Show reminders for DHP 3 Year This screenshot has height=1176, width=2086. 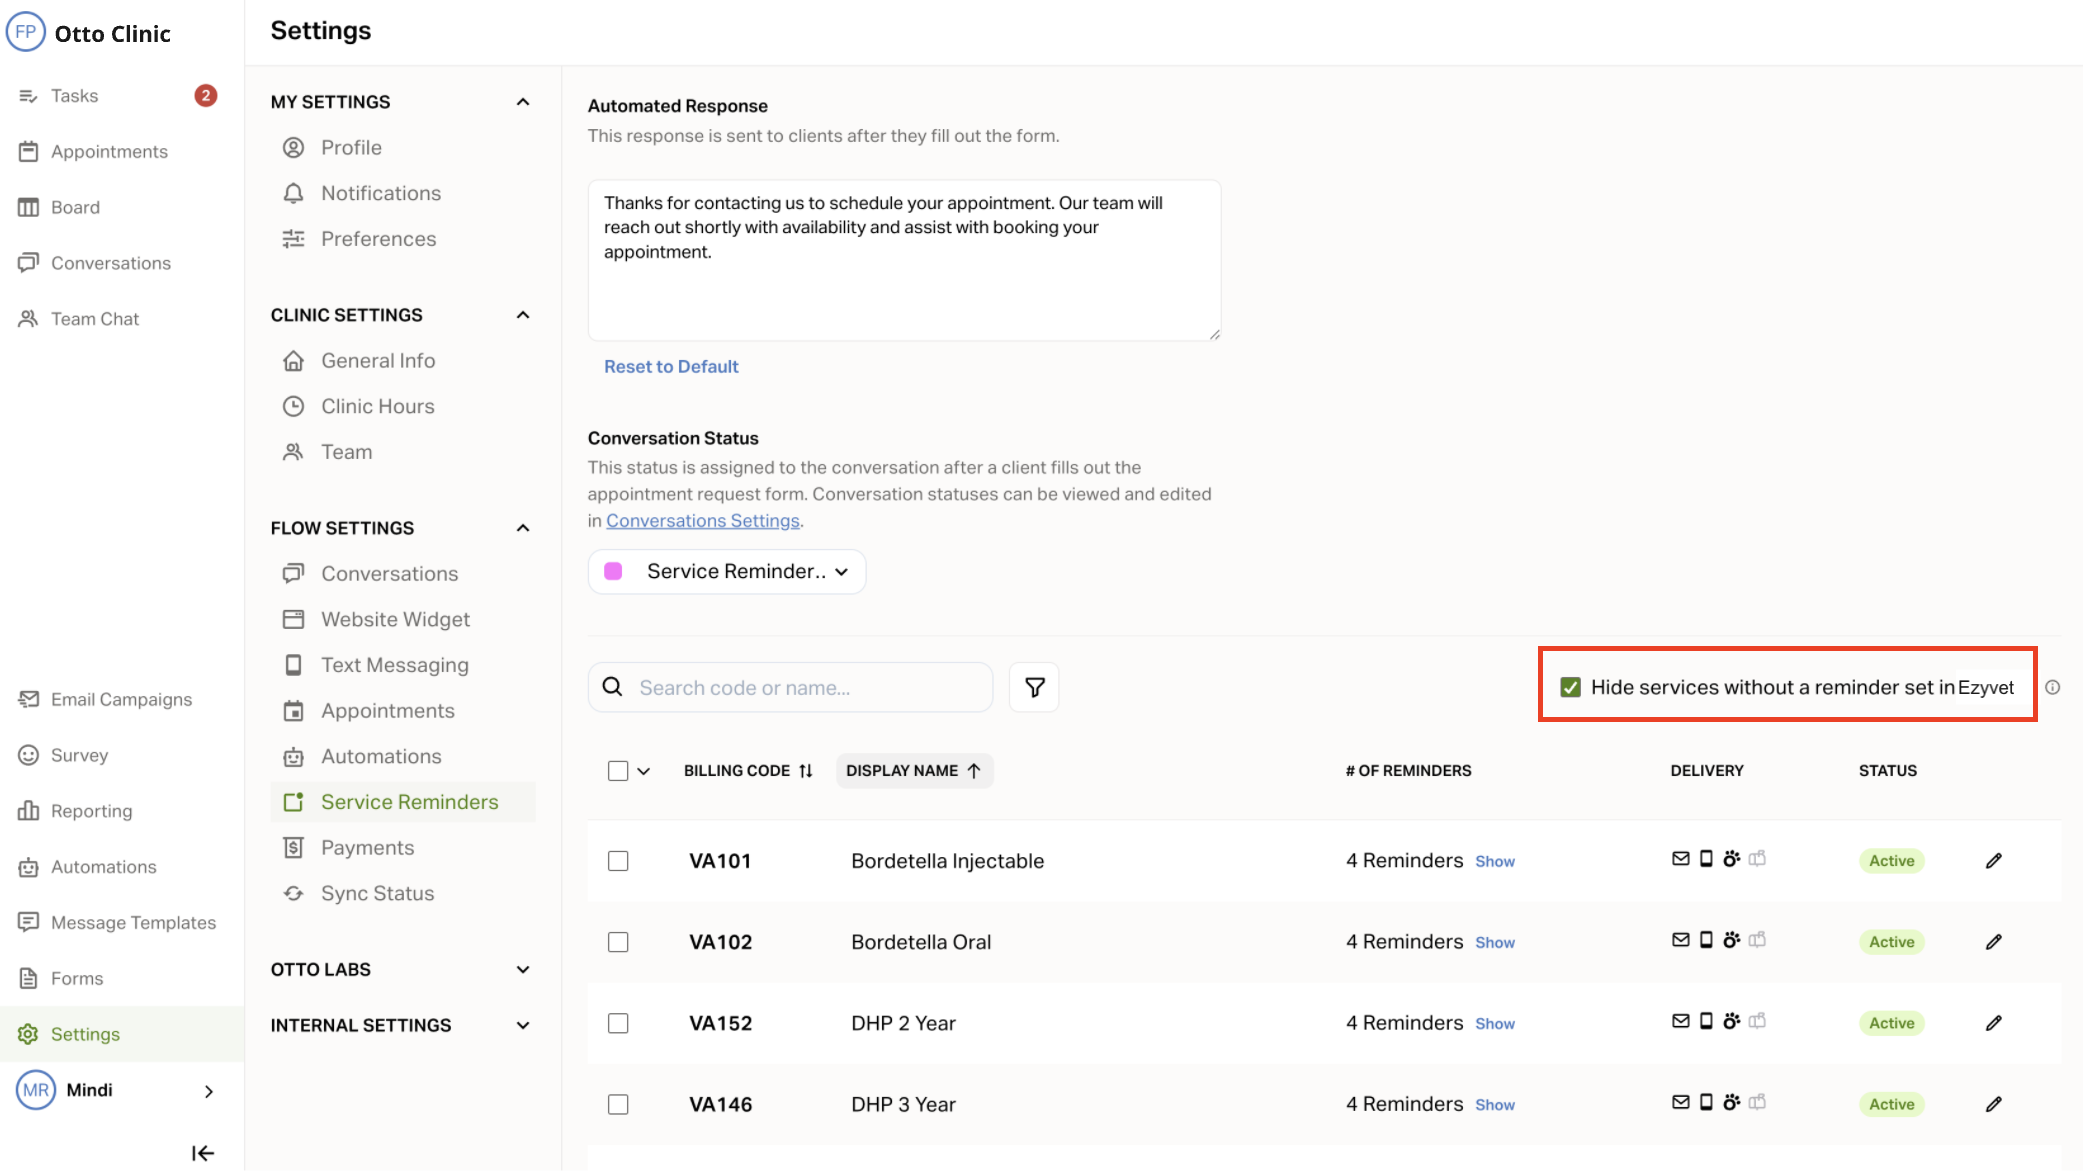click(1495, 1105)
